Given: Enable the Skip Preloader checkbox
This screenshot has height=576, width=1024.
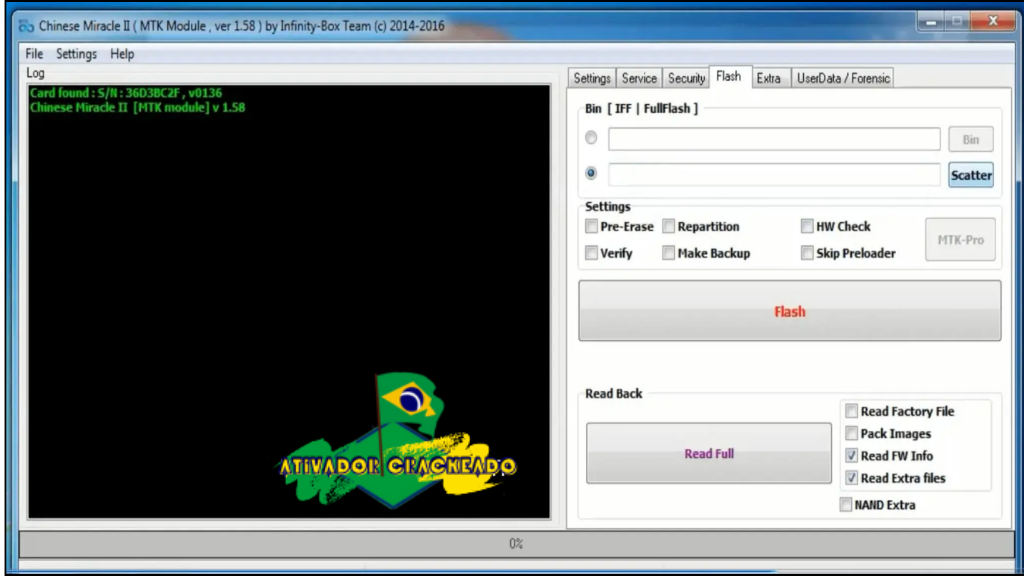Looking at the screenshot, I should pos(807,253).
